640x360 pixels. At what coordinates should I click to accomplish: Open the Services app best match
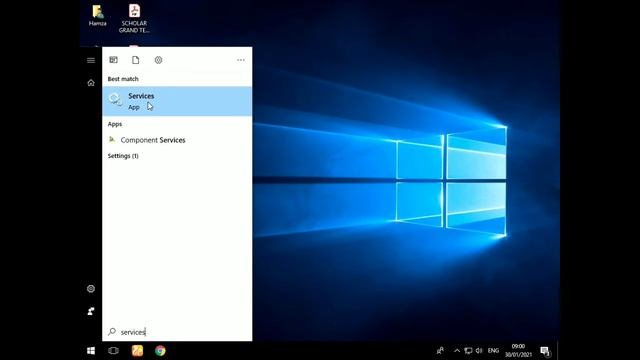tap(177, 101)
